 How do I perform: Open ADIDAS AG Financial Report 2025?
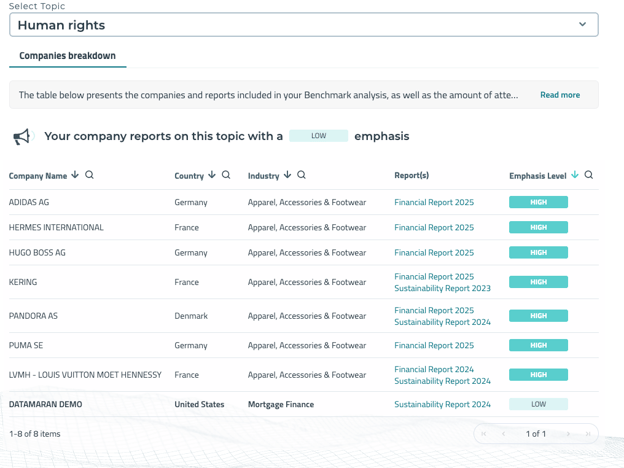(434, 202)
